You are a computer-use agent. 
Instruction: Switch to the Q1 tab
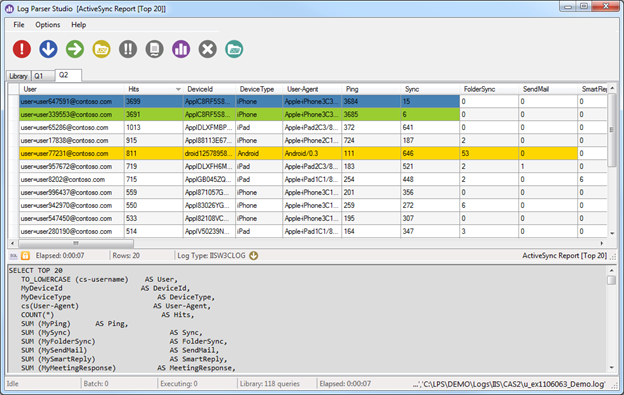(x=39, y=76)
